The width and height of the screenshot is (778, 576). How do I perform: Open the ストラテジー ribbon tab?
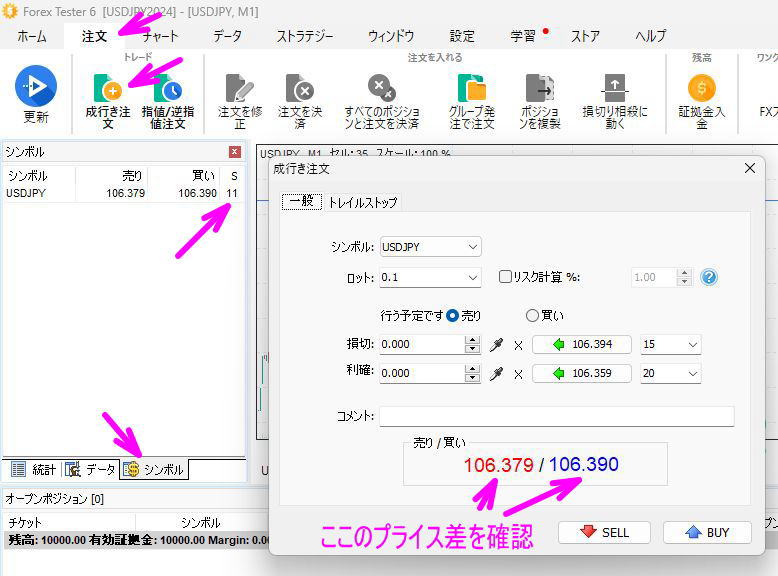305,36
